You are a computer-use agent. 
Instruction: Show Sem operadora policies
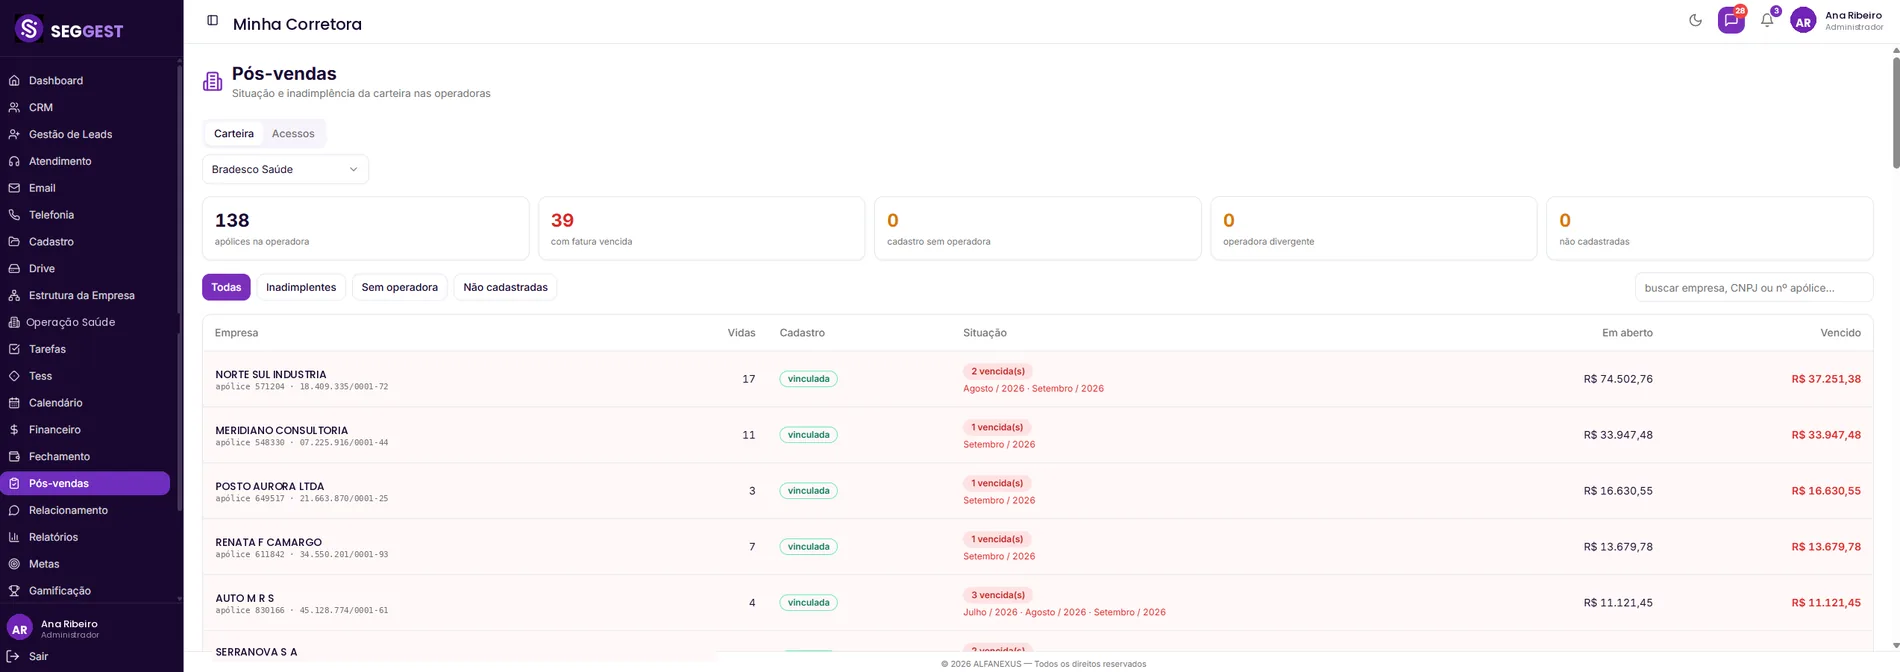tap(400, 287)
